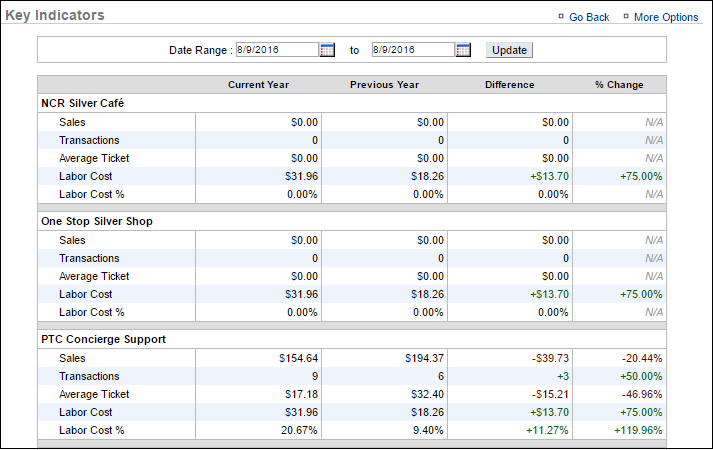
Task: Click previous year transactions value 6
Action: (x=441, y=376)
